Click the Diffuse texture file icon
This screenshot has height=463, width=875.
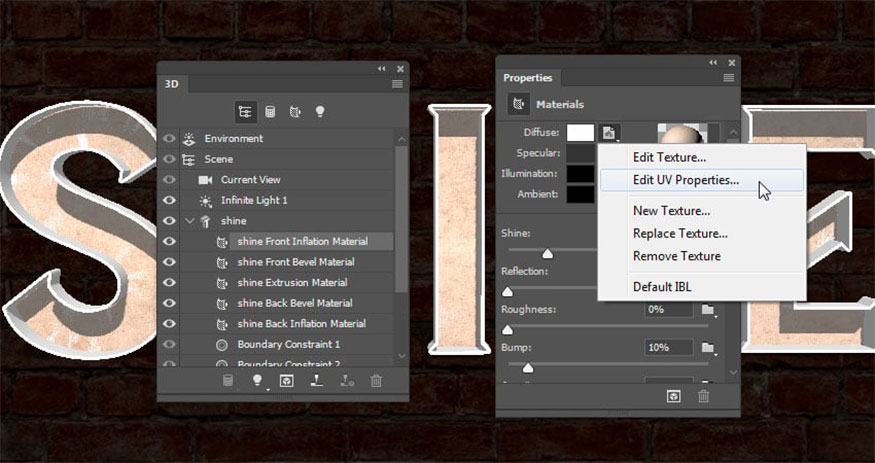(x=610, y=133)
